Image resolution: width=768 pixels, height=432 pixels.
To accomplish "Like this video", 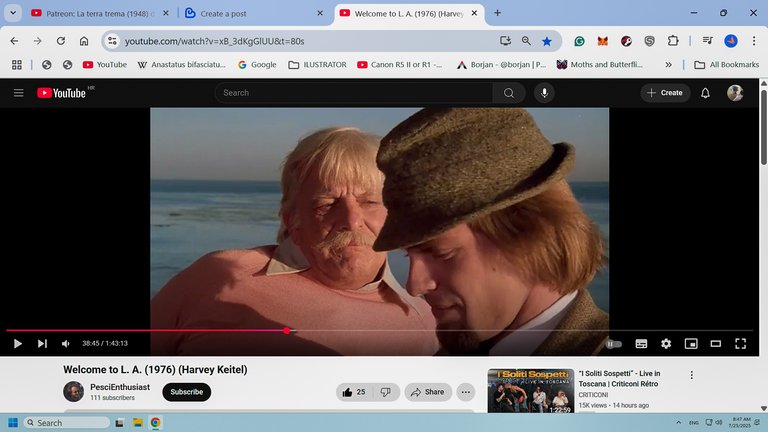I will (x=354, y=392).
